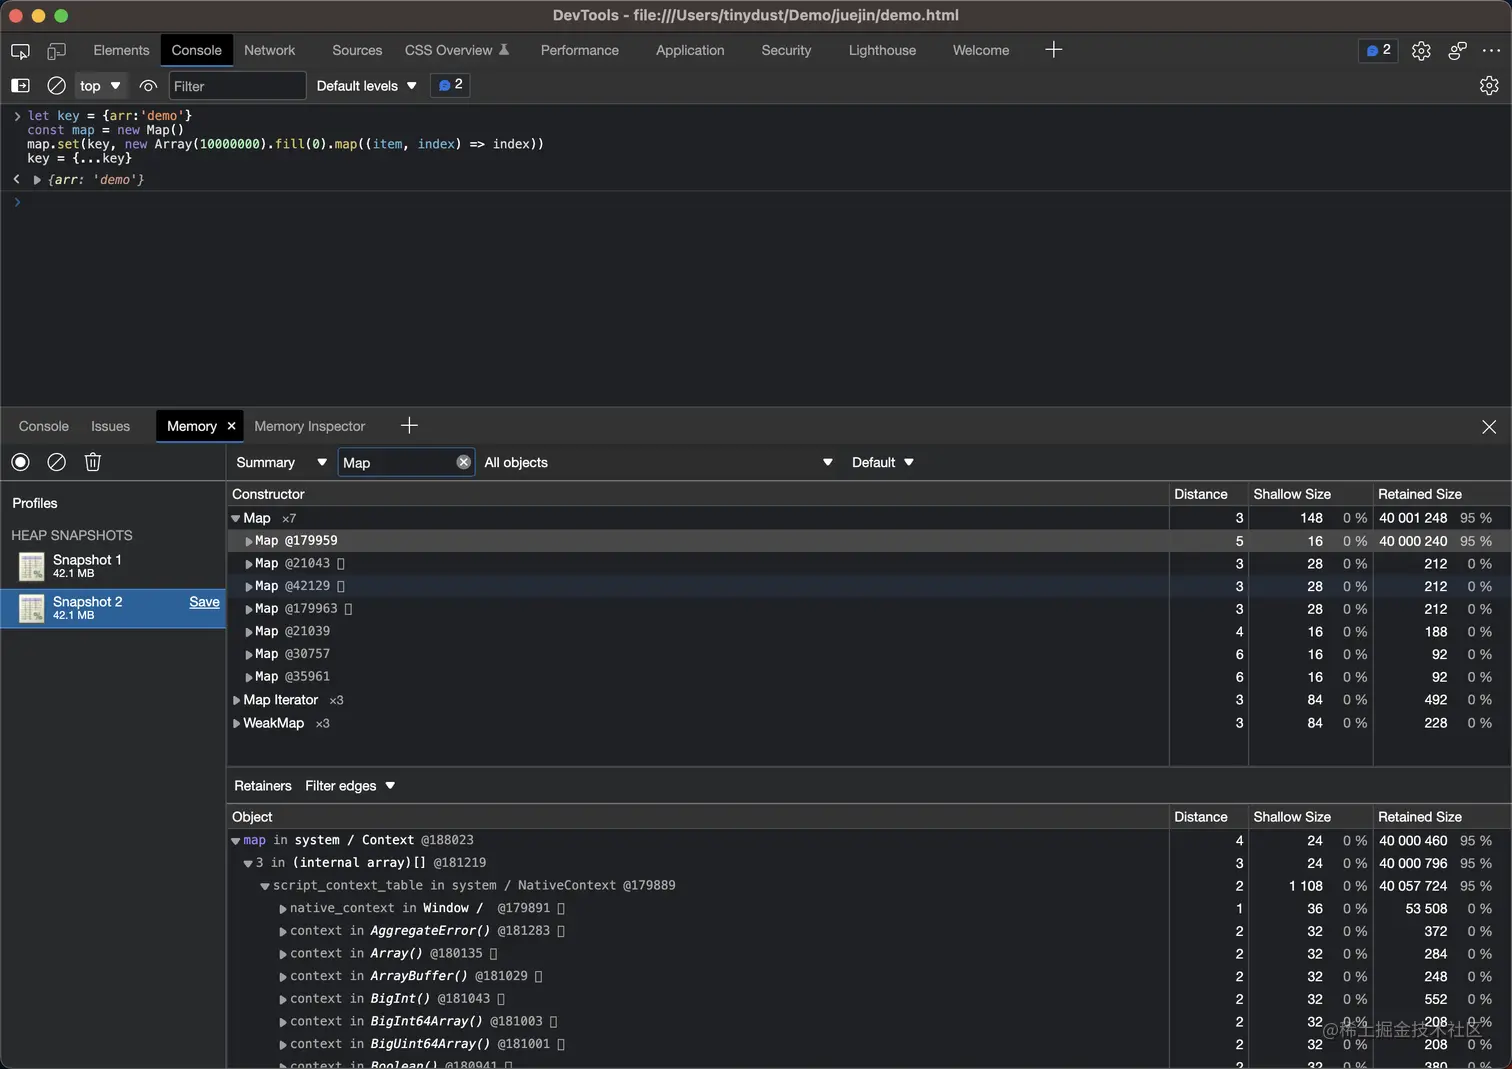The image size is (1512, 1069).
Task: Expand the WeakMap constructor group
Action: tap(237, 723)
